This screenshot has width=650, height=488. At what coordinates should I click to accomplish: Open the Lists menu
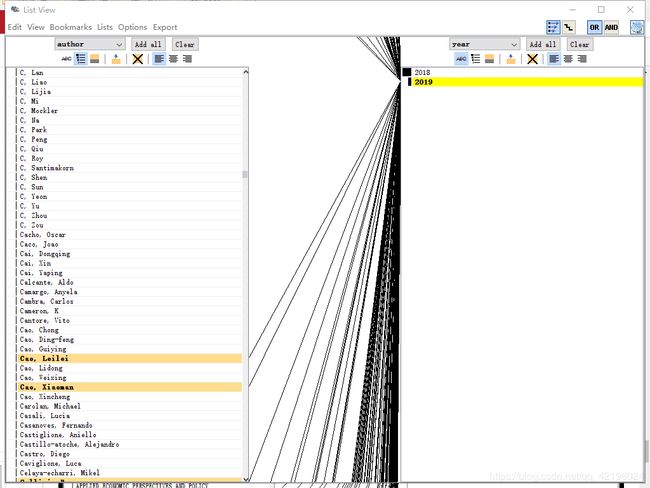(105, 27)
